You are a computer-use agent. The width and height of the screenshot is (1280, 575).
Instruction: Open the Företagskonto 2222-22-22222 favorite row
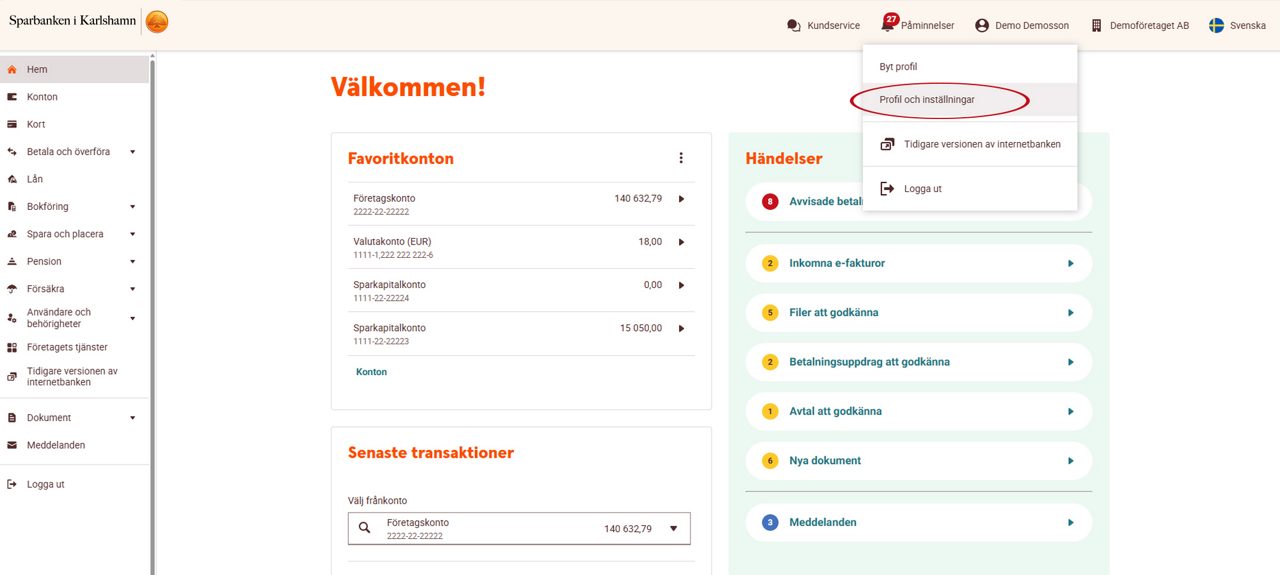(520, 204)
